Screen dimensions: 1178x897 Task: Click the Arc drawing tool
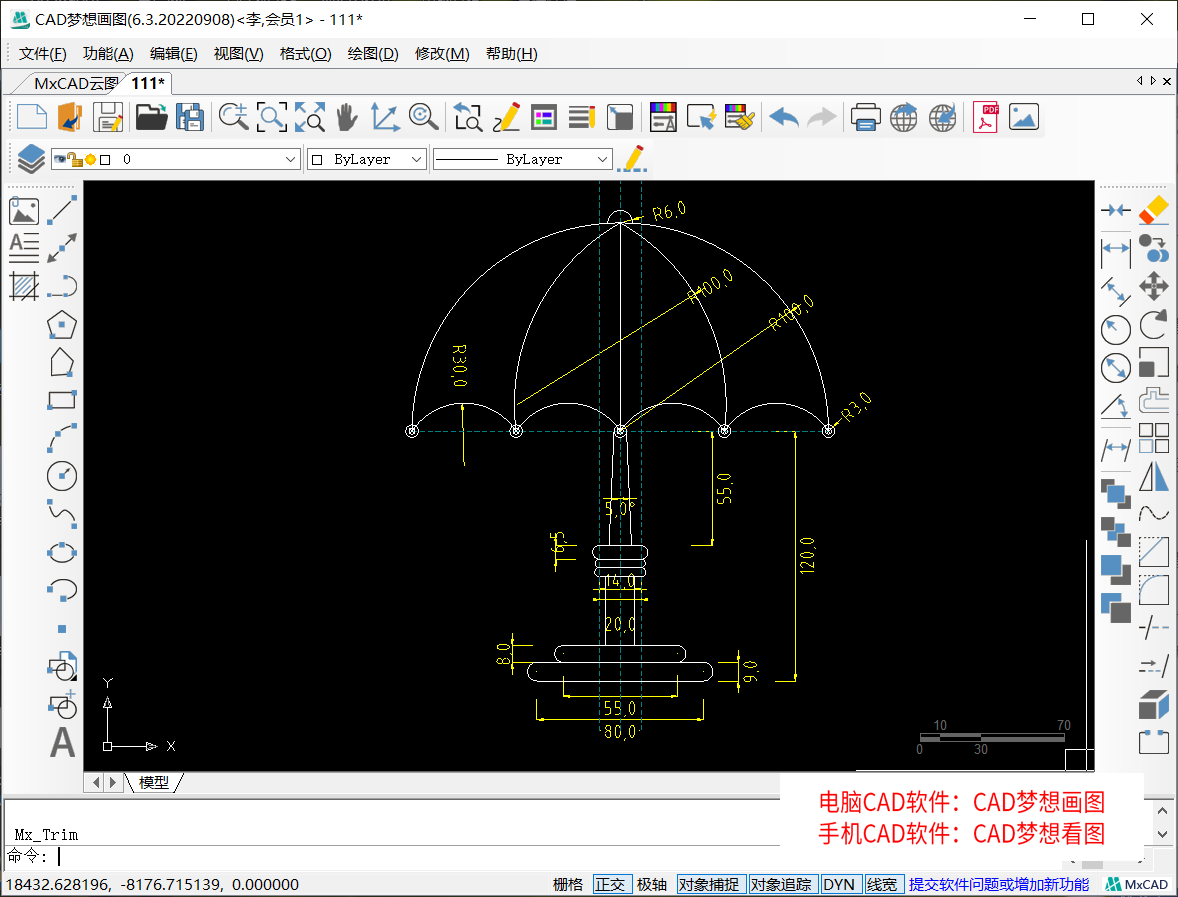tap(62, 438)
